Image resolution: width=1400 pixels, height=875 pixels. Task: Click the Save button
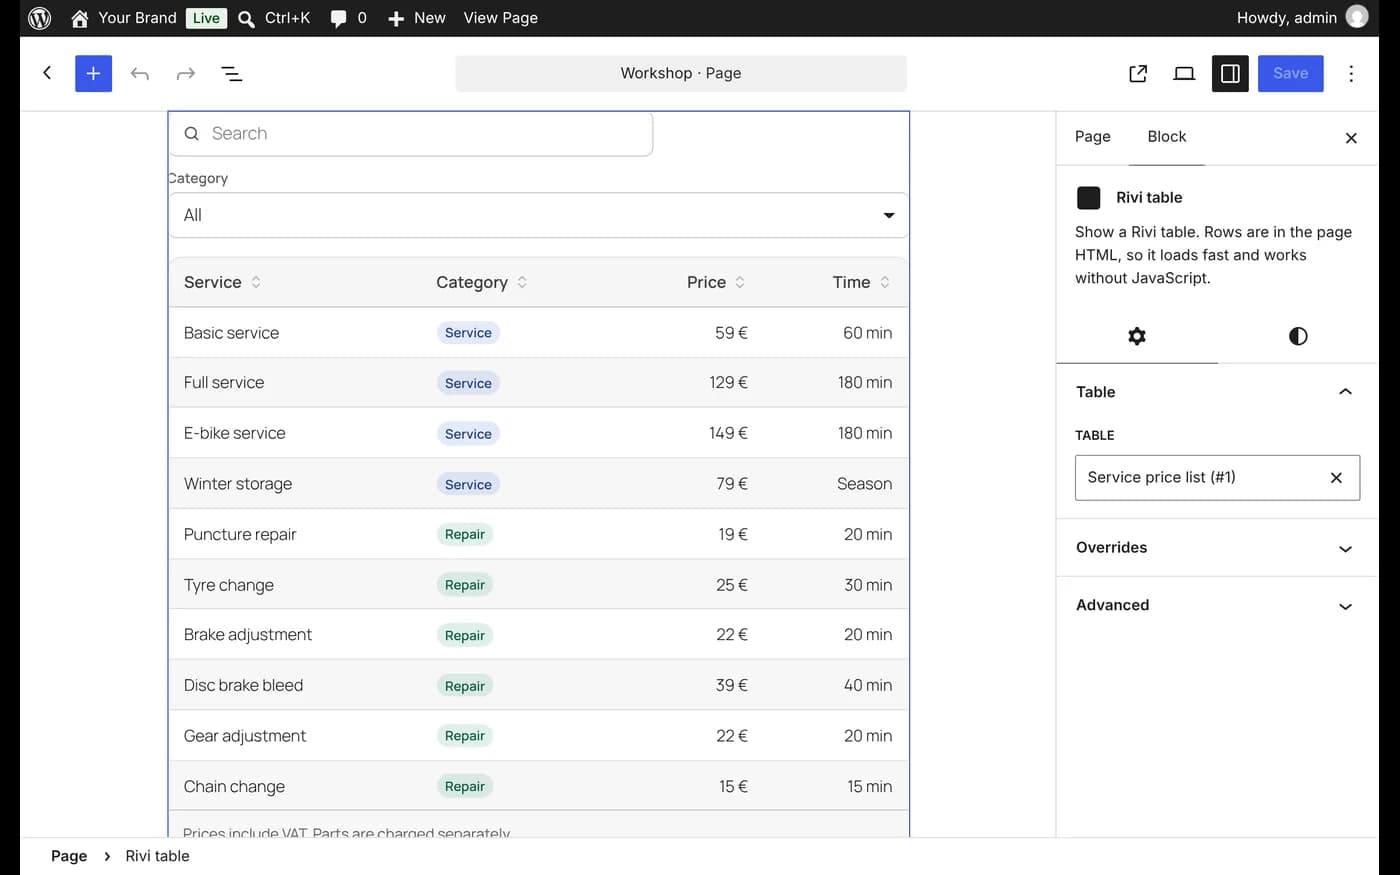[1291, 73]
